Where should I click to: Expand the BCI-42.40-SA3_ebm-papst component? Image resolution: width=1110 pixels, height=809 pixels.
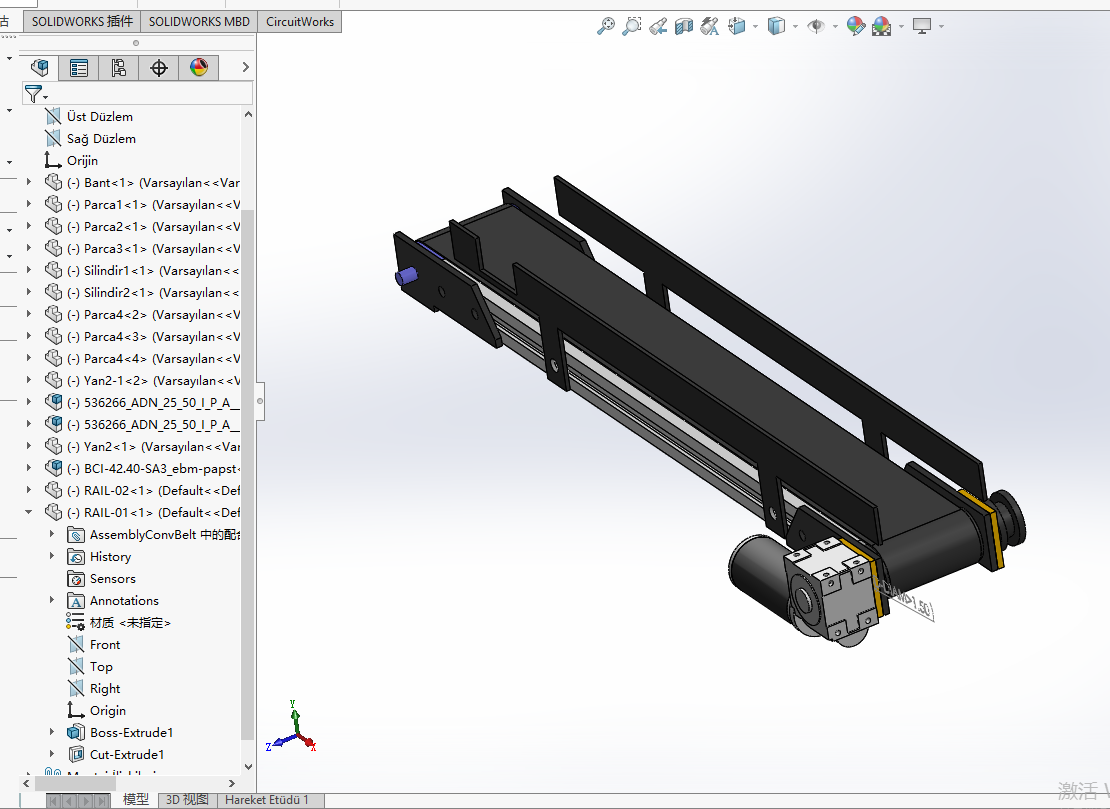point(28,468)
